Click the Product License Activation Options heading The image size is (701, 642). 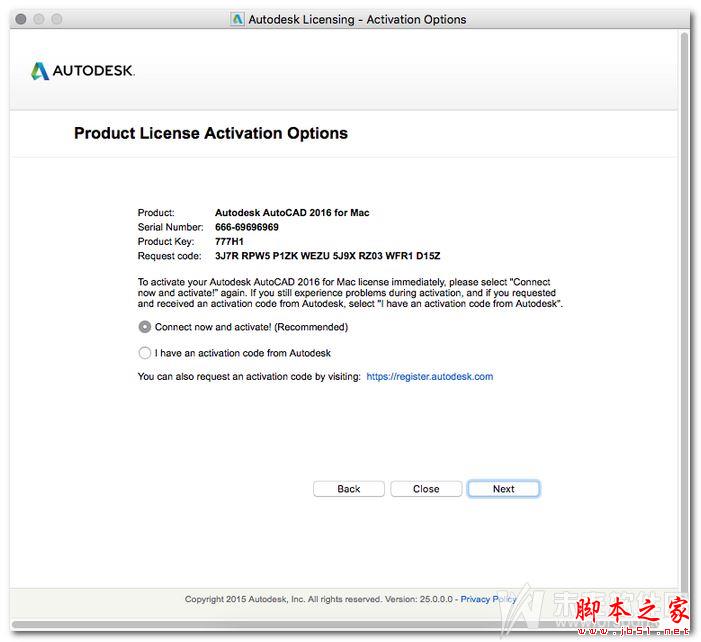[x=211, y=133]
